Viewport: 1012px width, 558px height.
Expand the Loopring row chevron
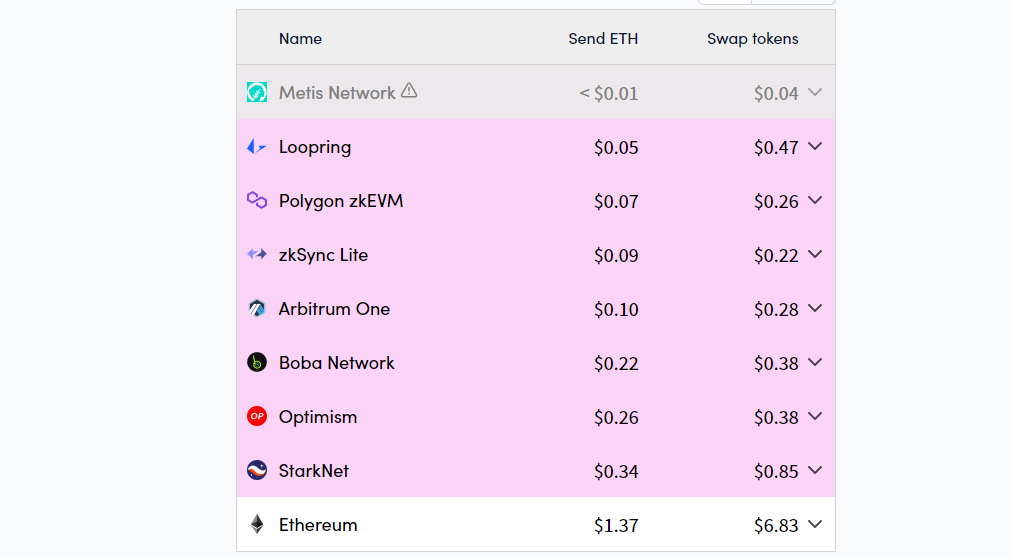click(815, 146)
